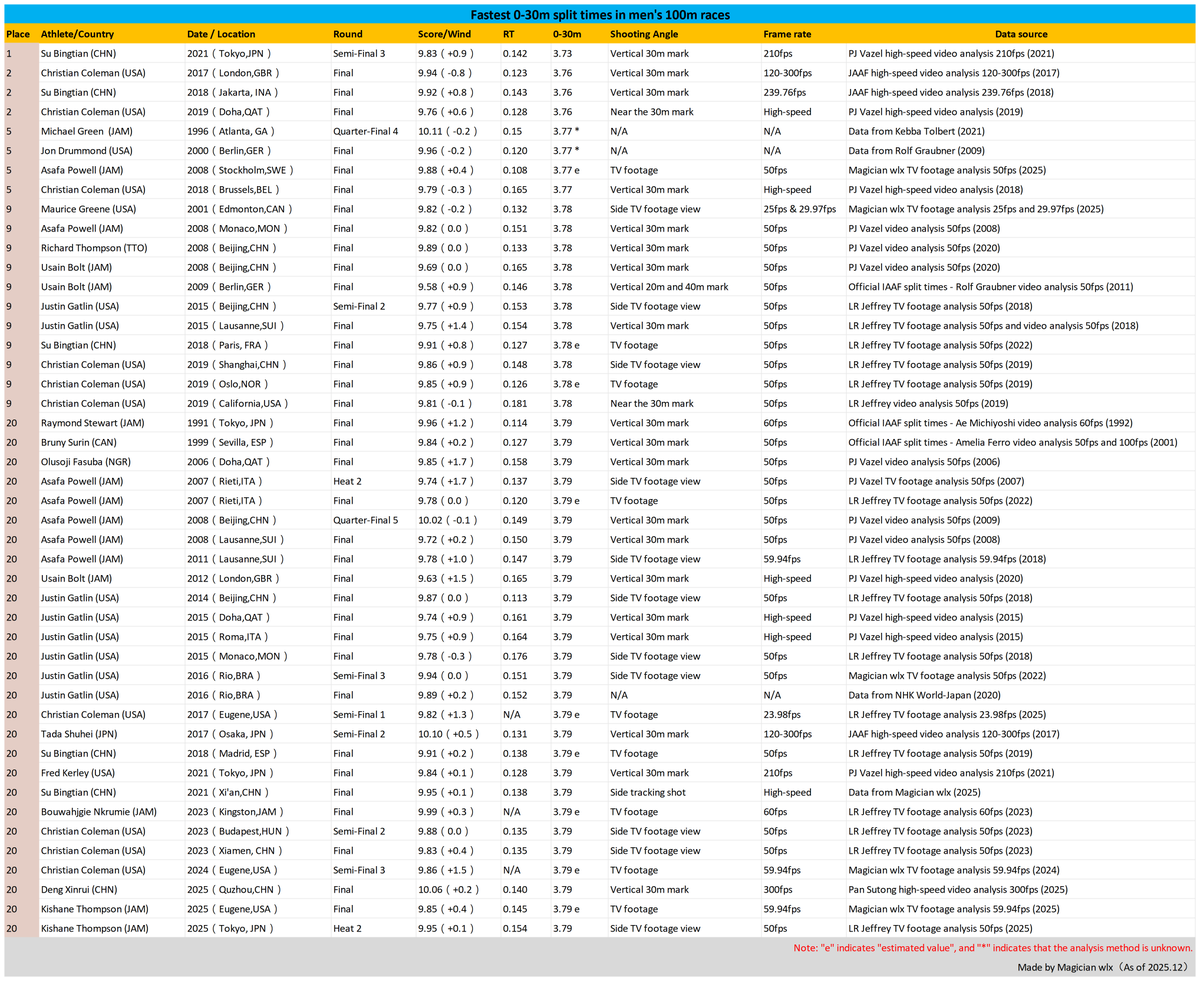Click score "10.06 (+0.2)"
This screenshot has height=981, width=1200.
(447, 890)
